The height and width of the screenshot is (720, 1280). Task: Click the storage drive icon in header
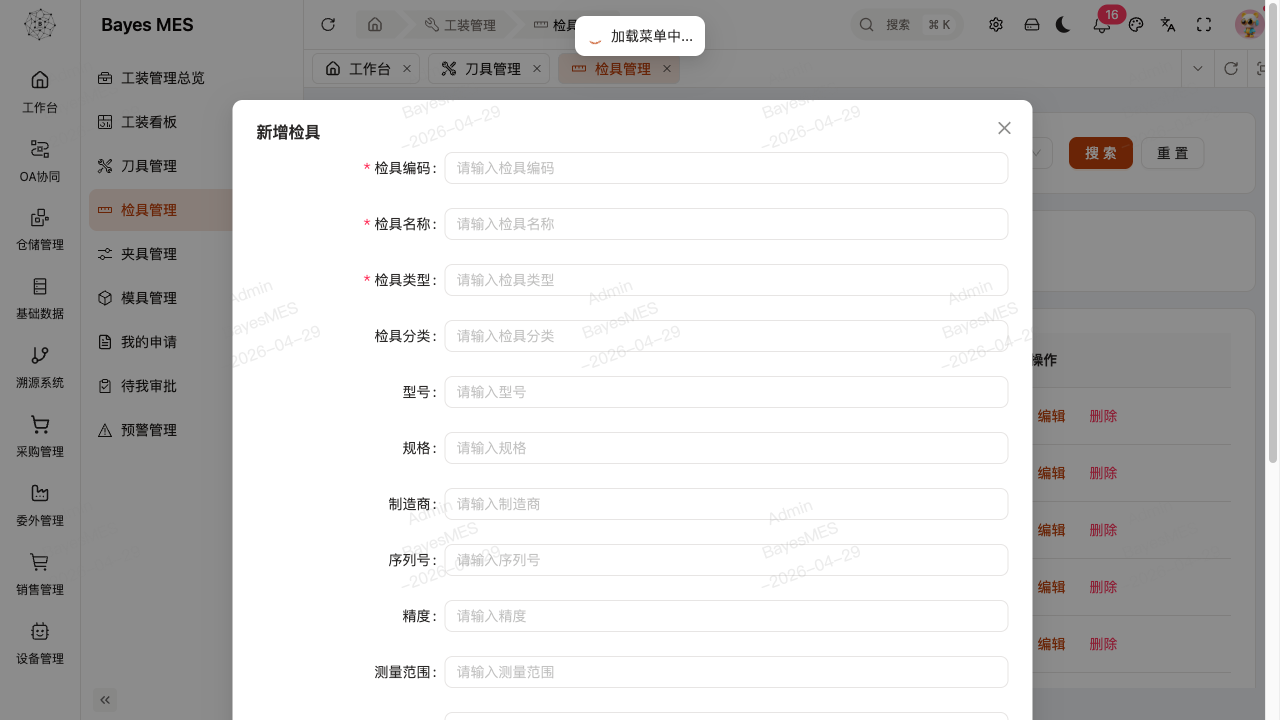(1032, 25)
